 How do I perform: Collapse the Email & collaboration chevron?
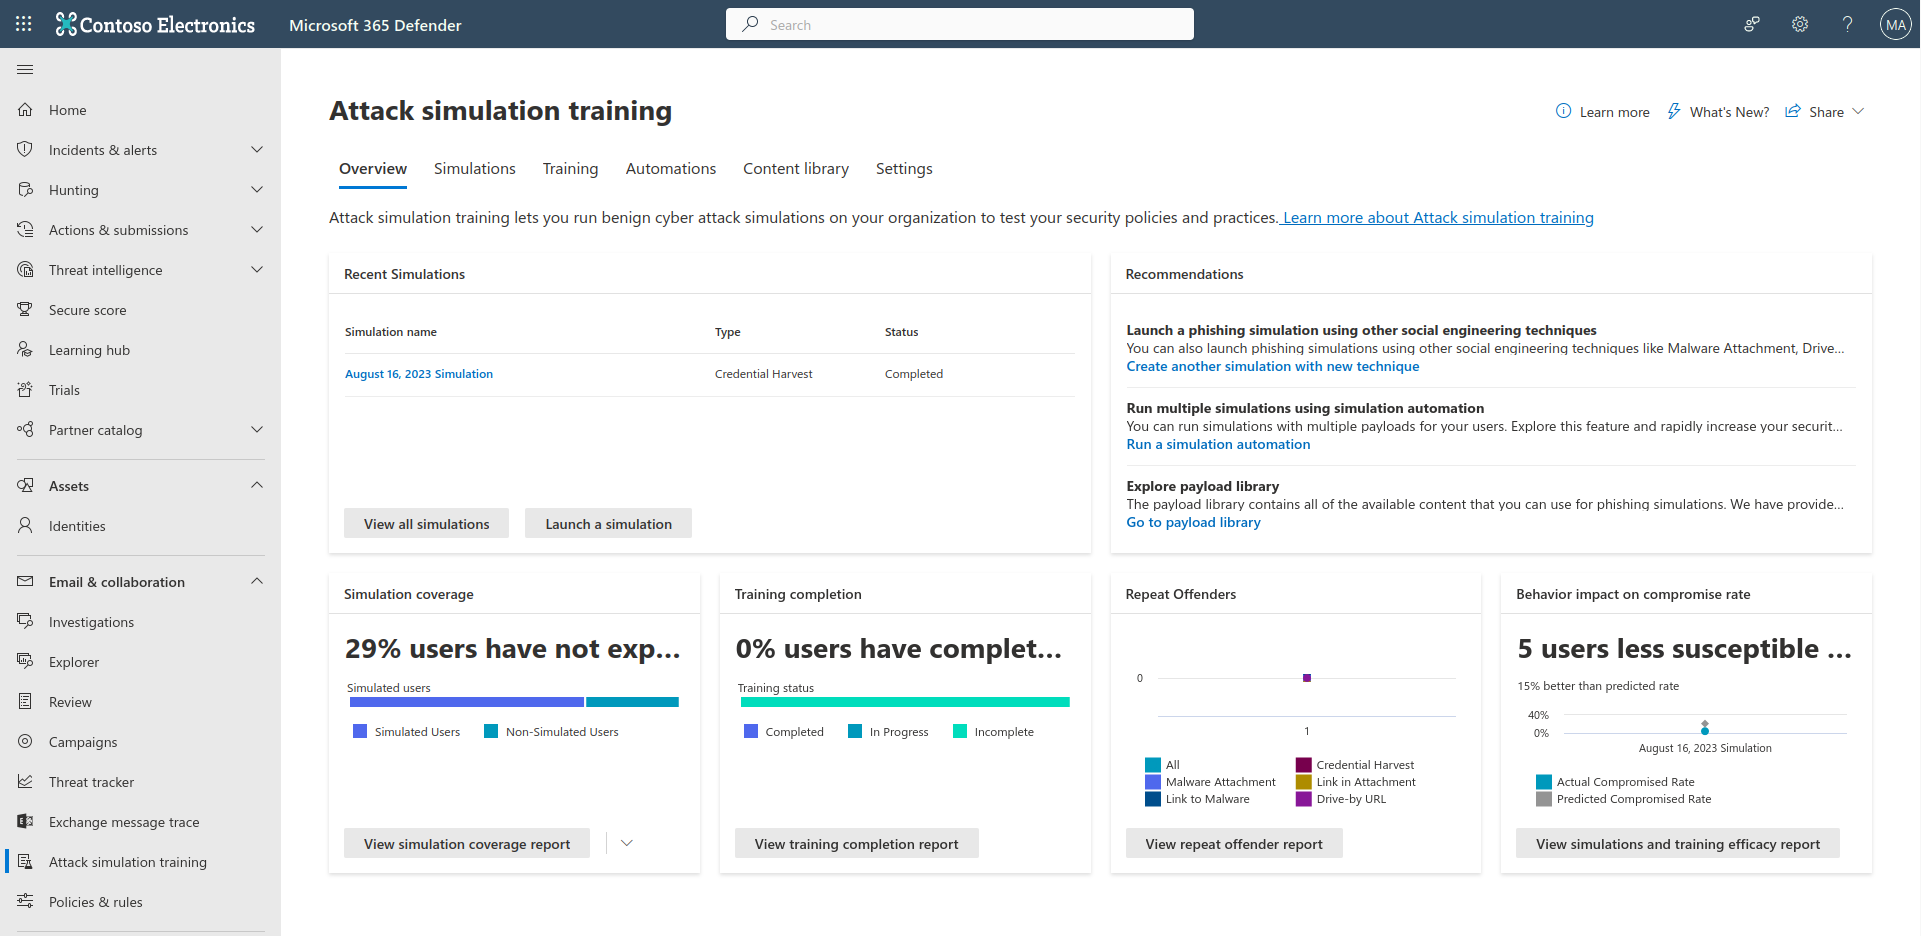(x=257, y=582)
